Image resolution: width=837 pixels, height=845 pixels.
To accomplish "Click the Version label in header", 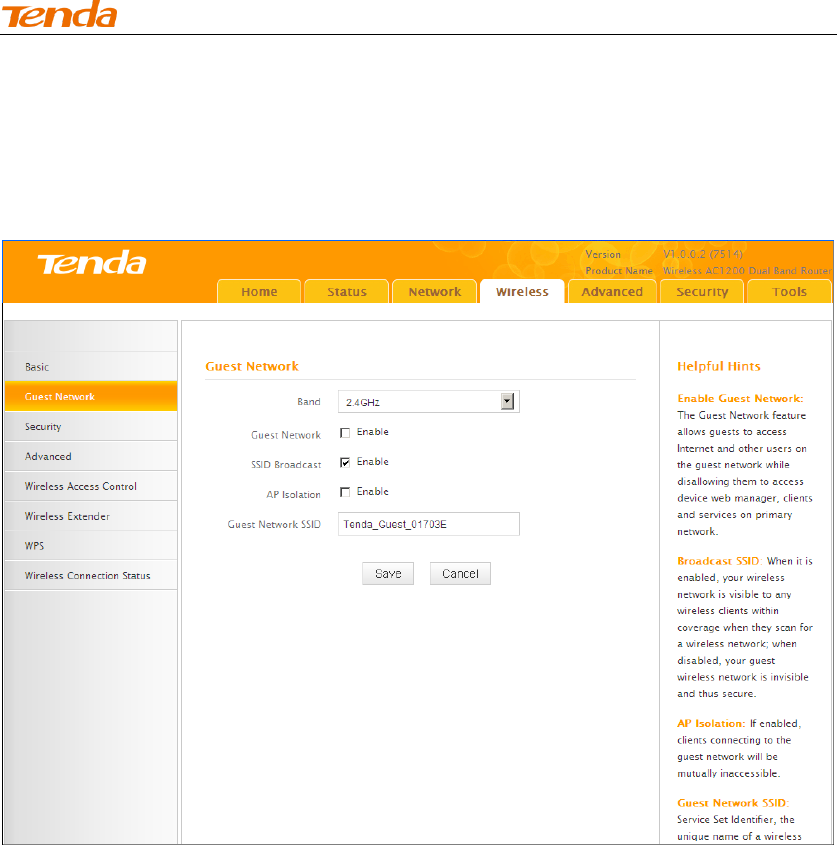I will [603, 254].
